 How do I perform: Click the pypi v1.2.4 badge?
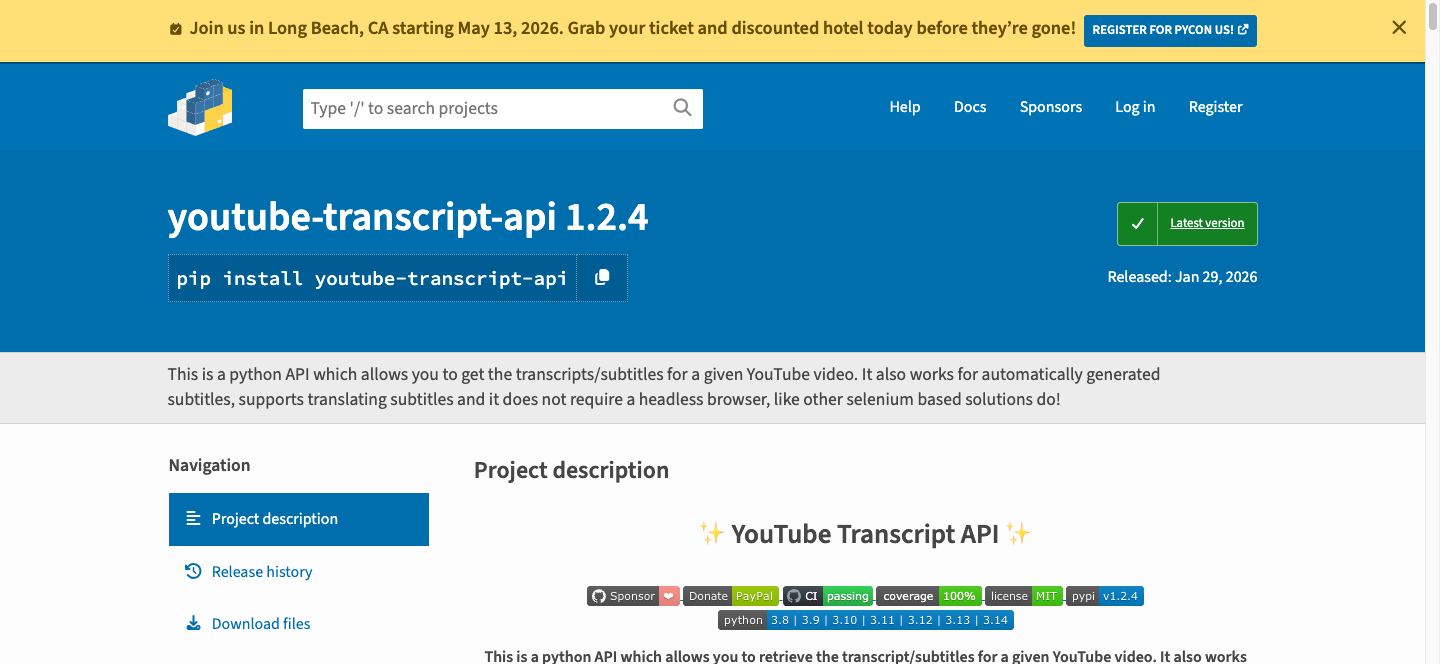[1105, 596]
